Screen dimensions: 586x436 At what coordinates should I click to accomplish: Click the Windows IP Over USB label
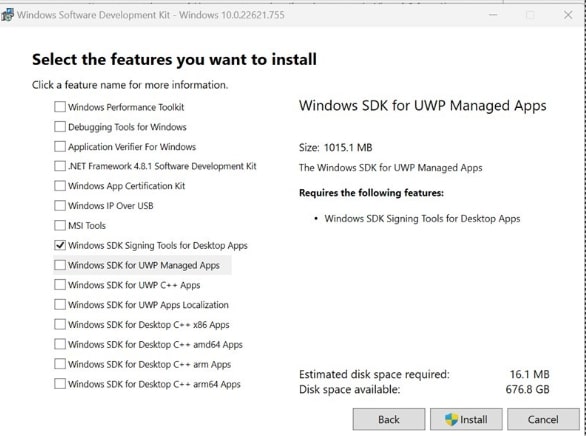pyautogui.click(x=111, y=206)
